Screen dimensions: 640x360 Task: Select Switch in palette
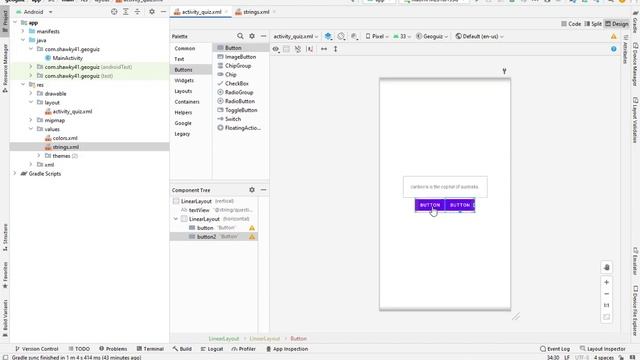point(233,119)
